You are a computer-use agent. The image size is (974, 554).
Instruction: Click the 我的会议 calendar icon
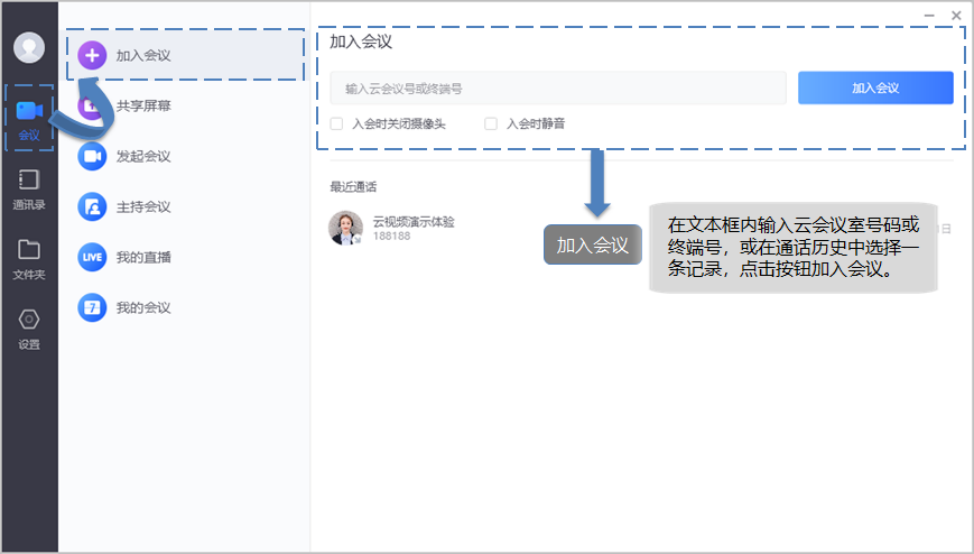(92, 307)
